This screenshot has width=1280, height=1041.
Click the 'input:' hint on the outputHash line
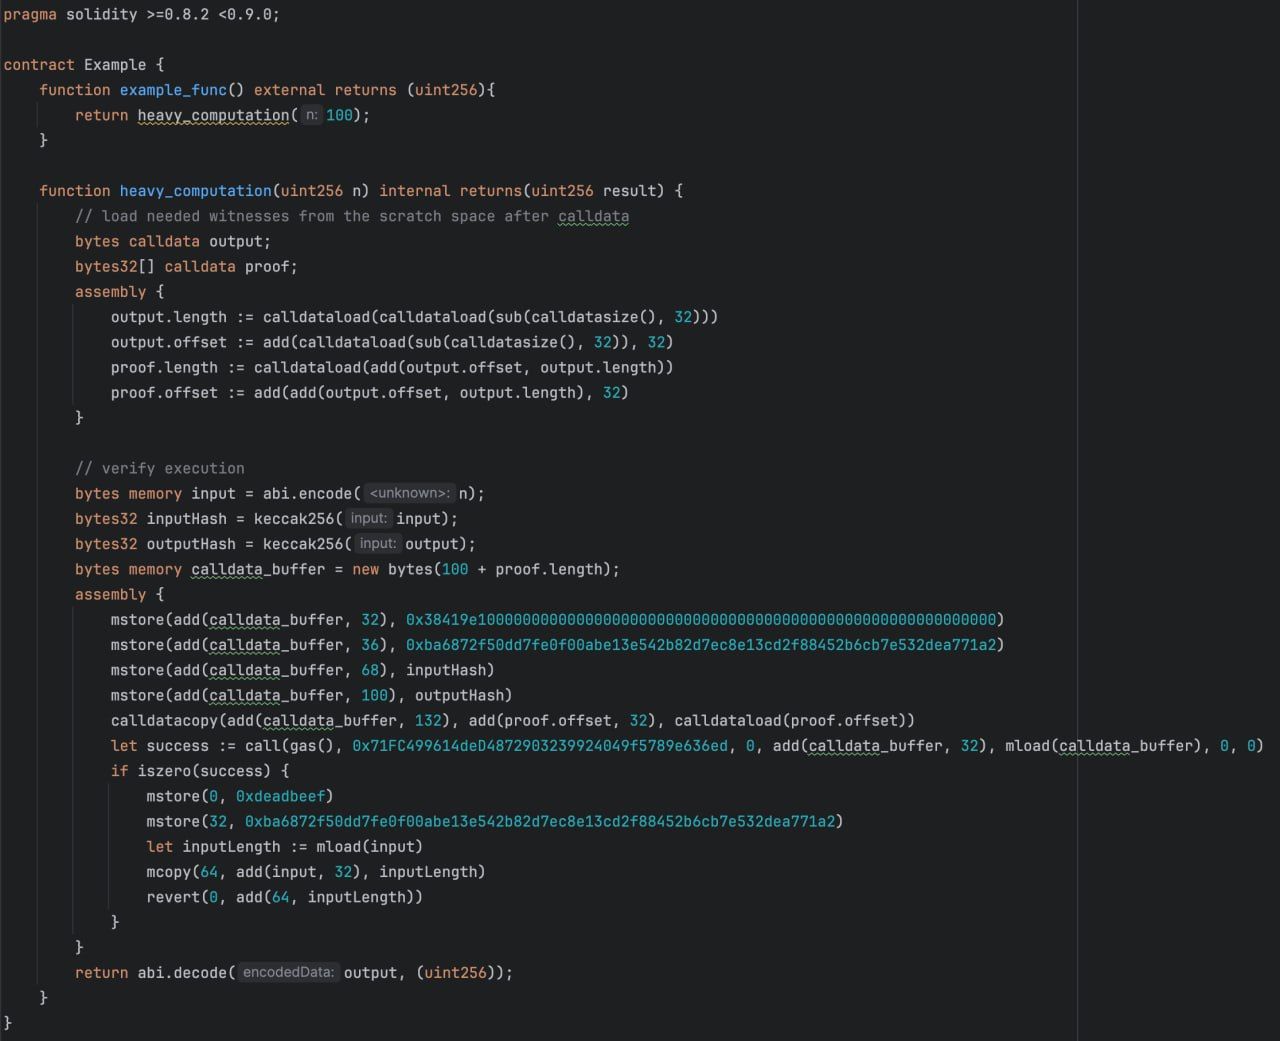click(x=378, y=544)
